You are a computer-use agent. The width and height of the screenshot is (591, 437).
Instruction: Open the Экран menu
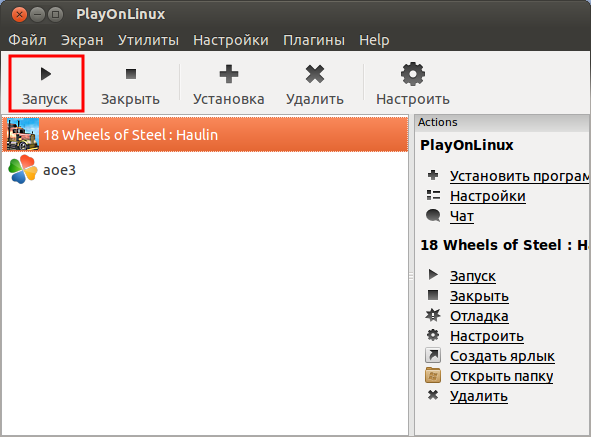click(x=82, y=40)
